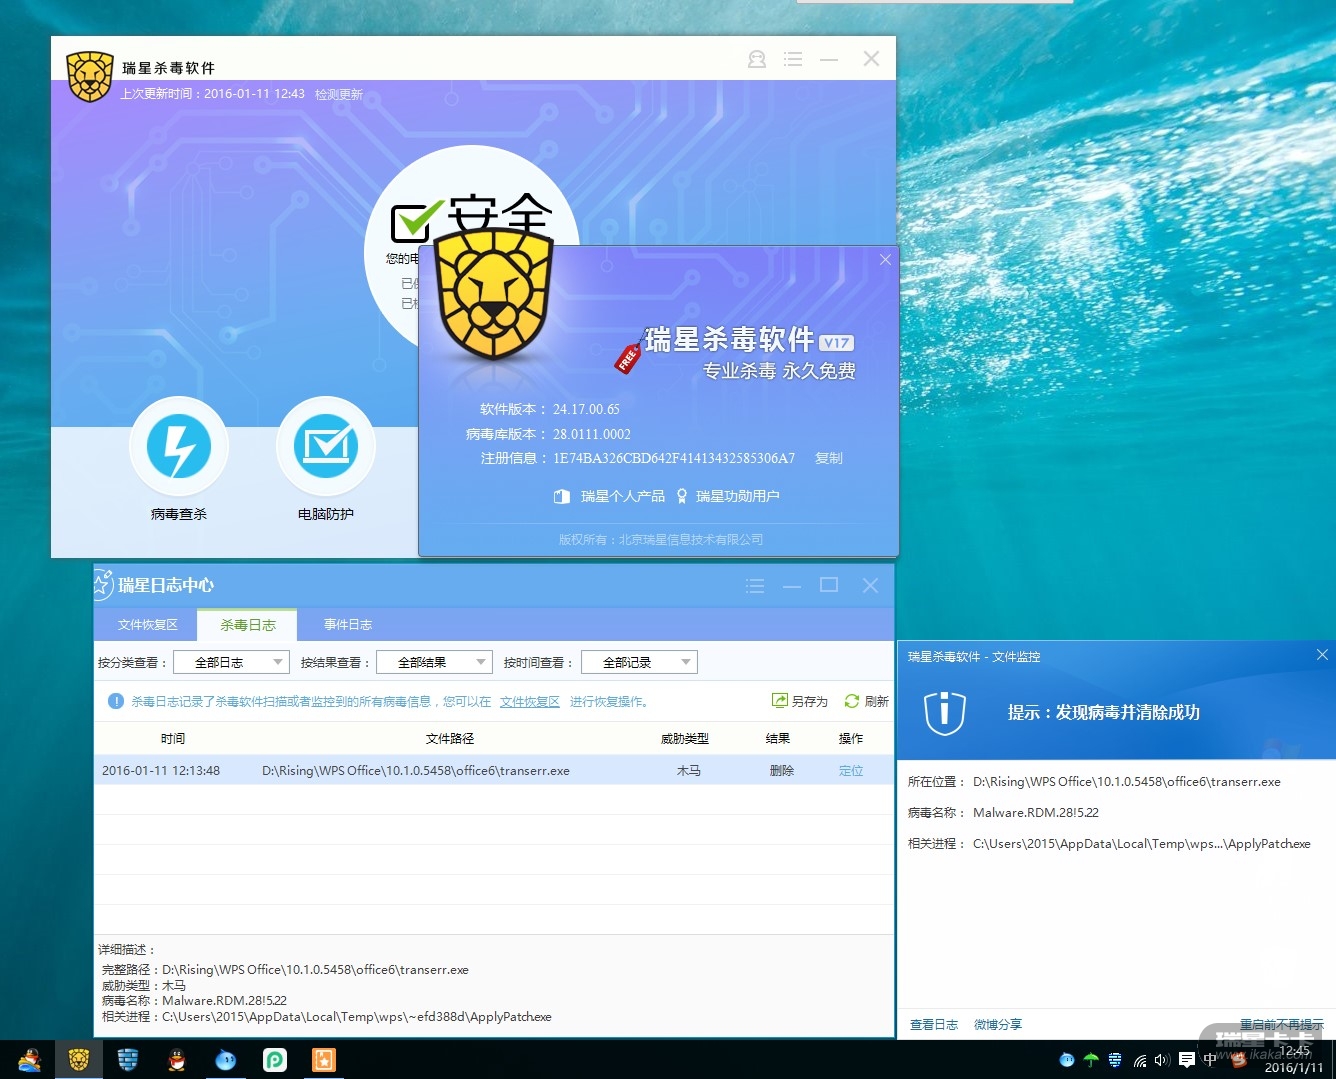Toggle the 中 input method indicator
Screen dimensions: 1336x1079
(1210, 1060)
